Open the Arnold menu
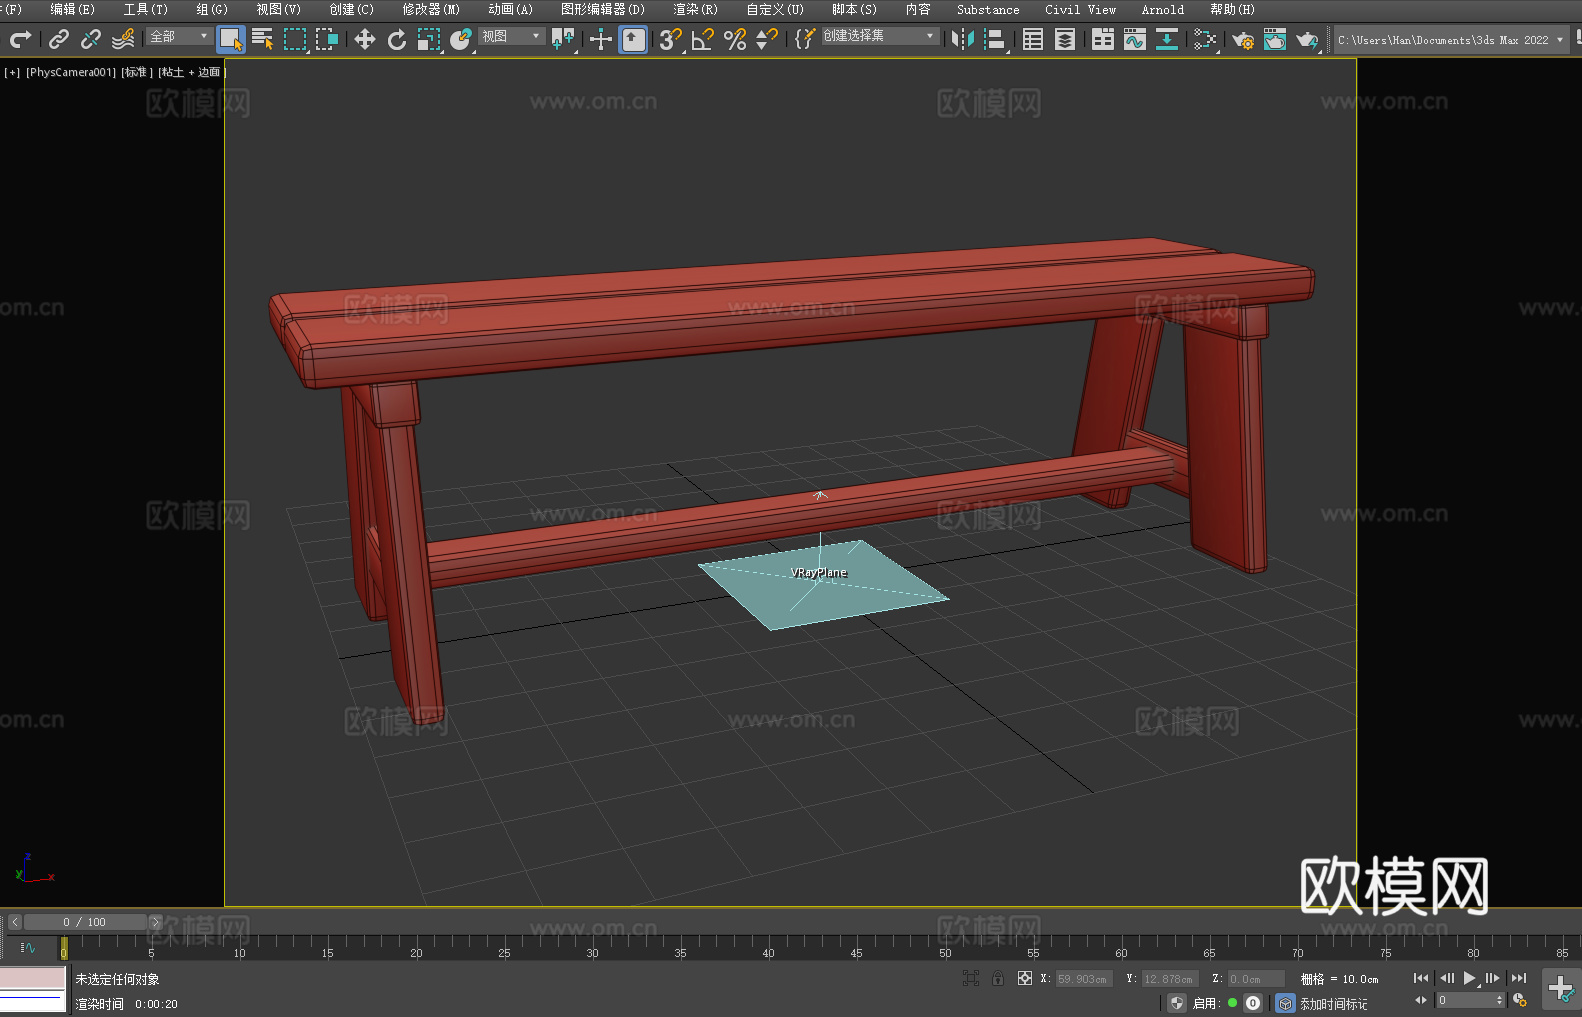This screenshot has height=1017, width=1582. click(1163, 9)
